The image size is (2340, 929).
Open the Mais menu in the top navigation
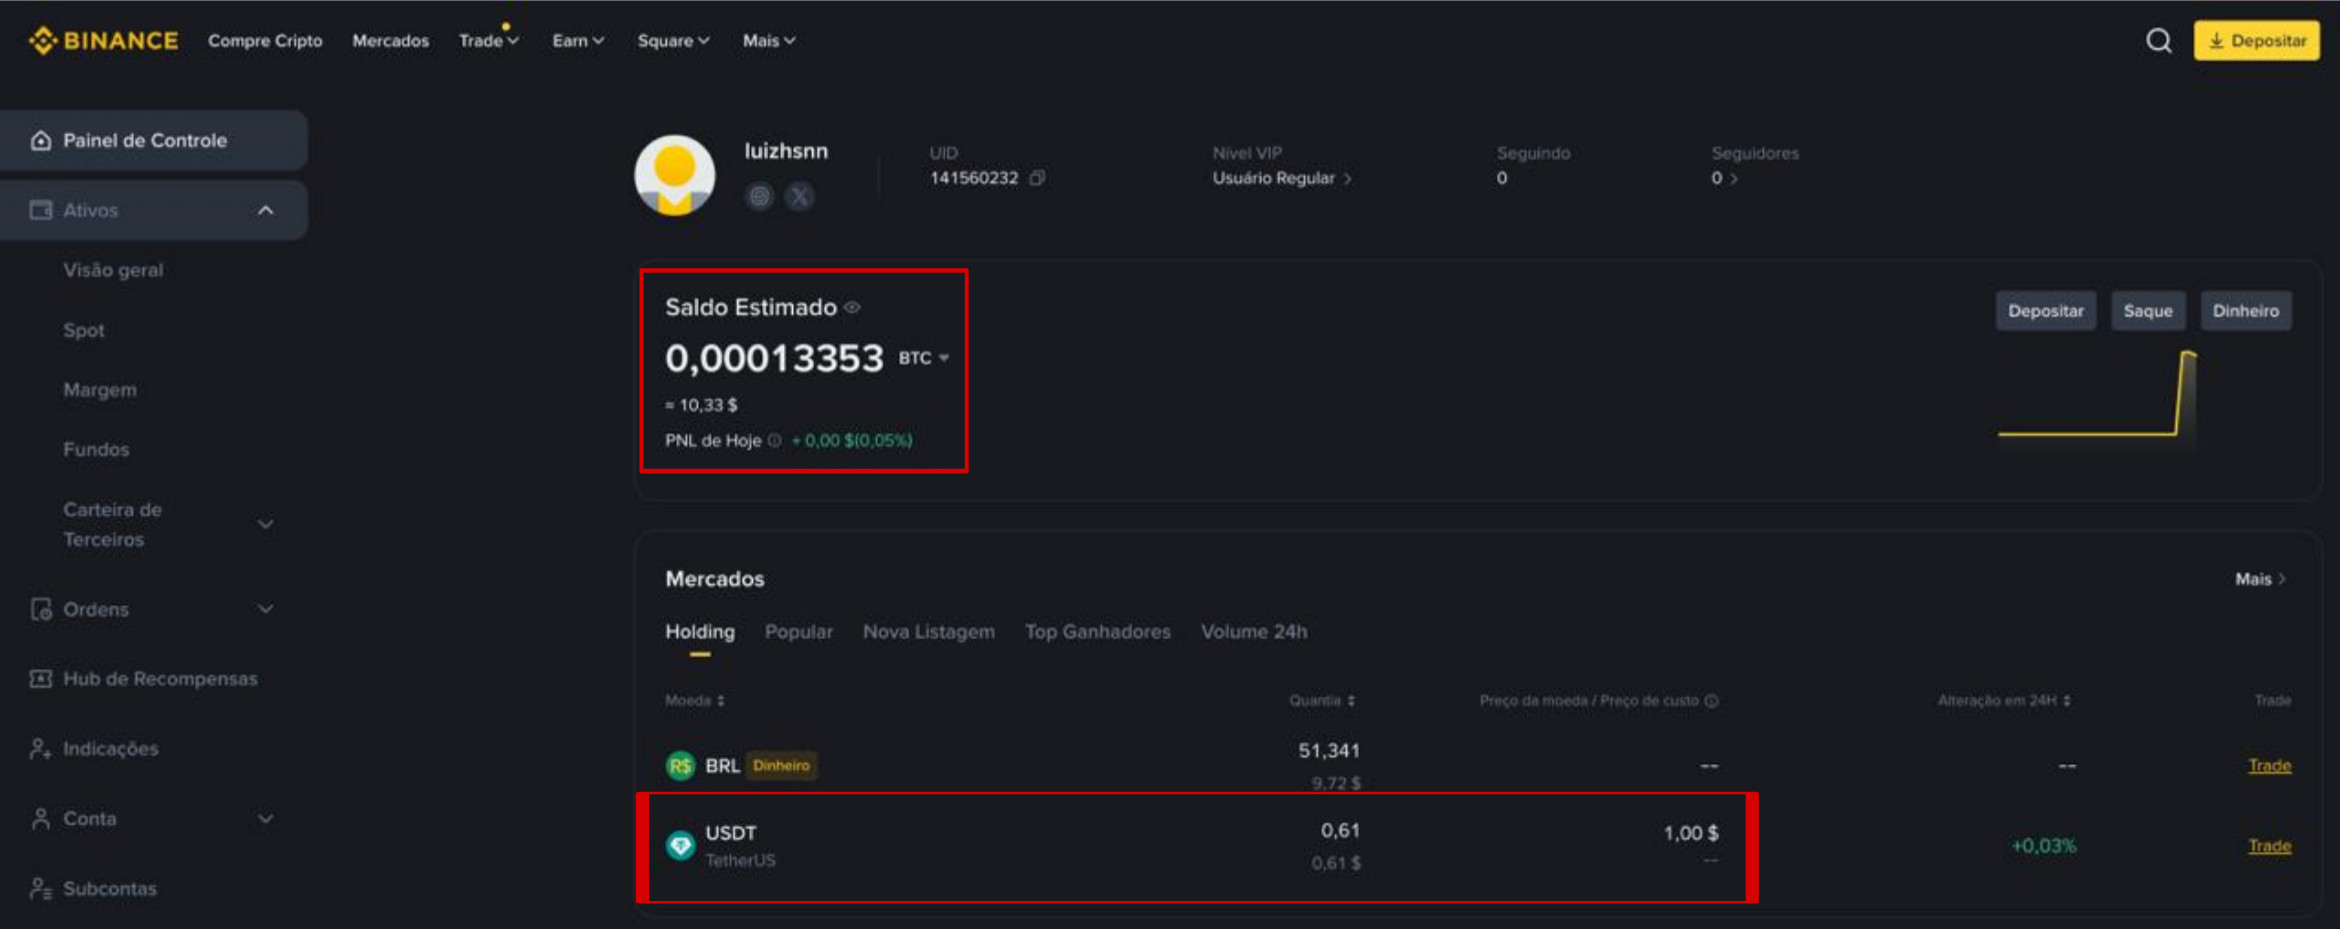768,41
